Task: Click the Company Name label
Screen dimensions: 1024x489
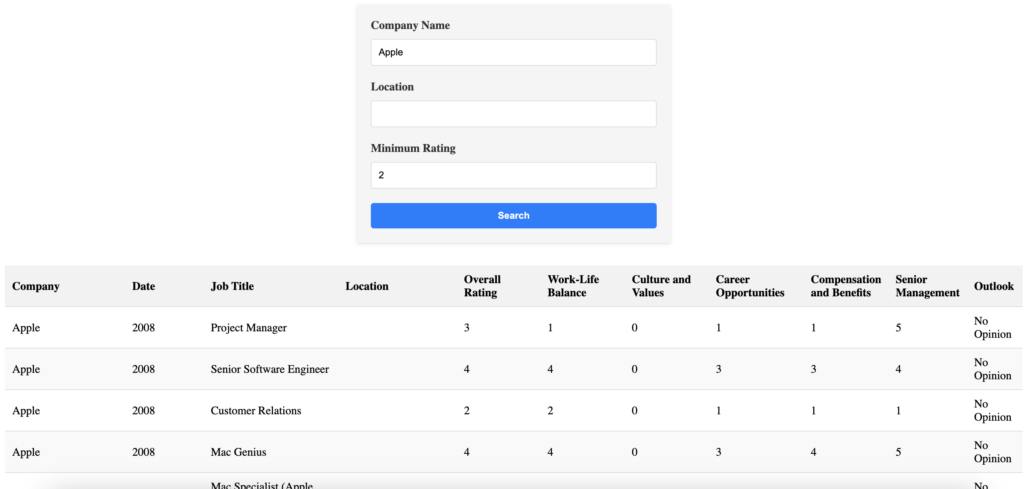Action: pyautogui.click(x=410, y=25)
